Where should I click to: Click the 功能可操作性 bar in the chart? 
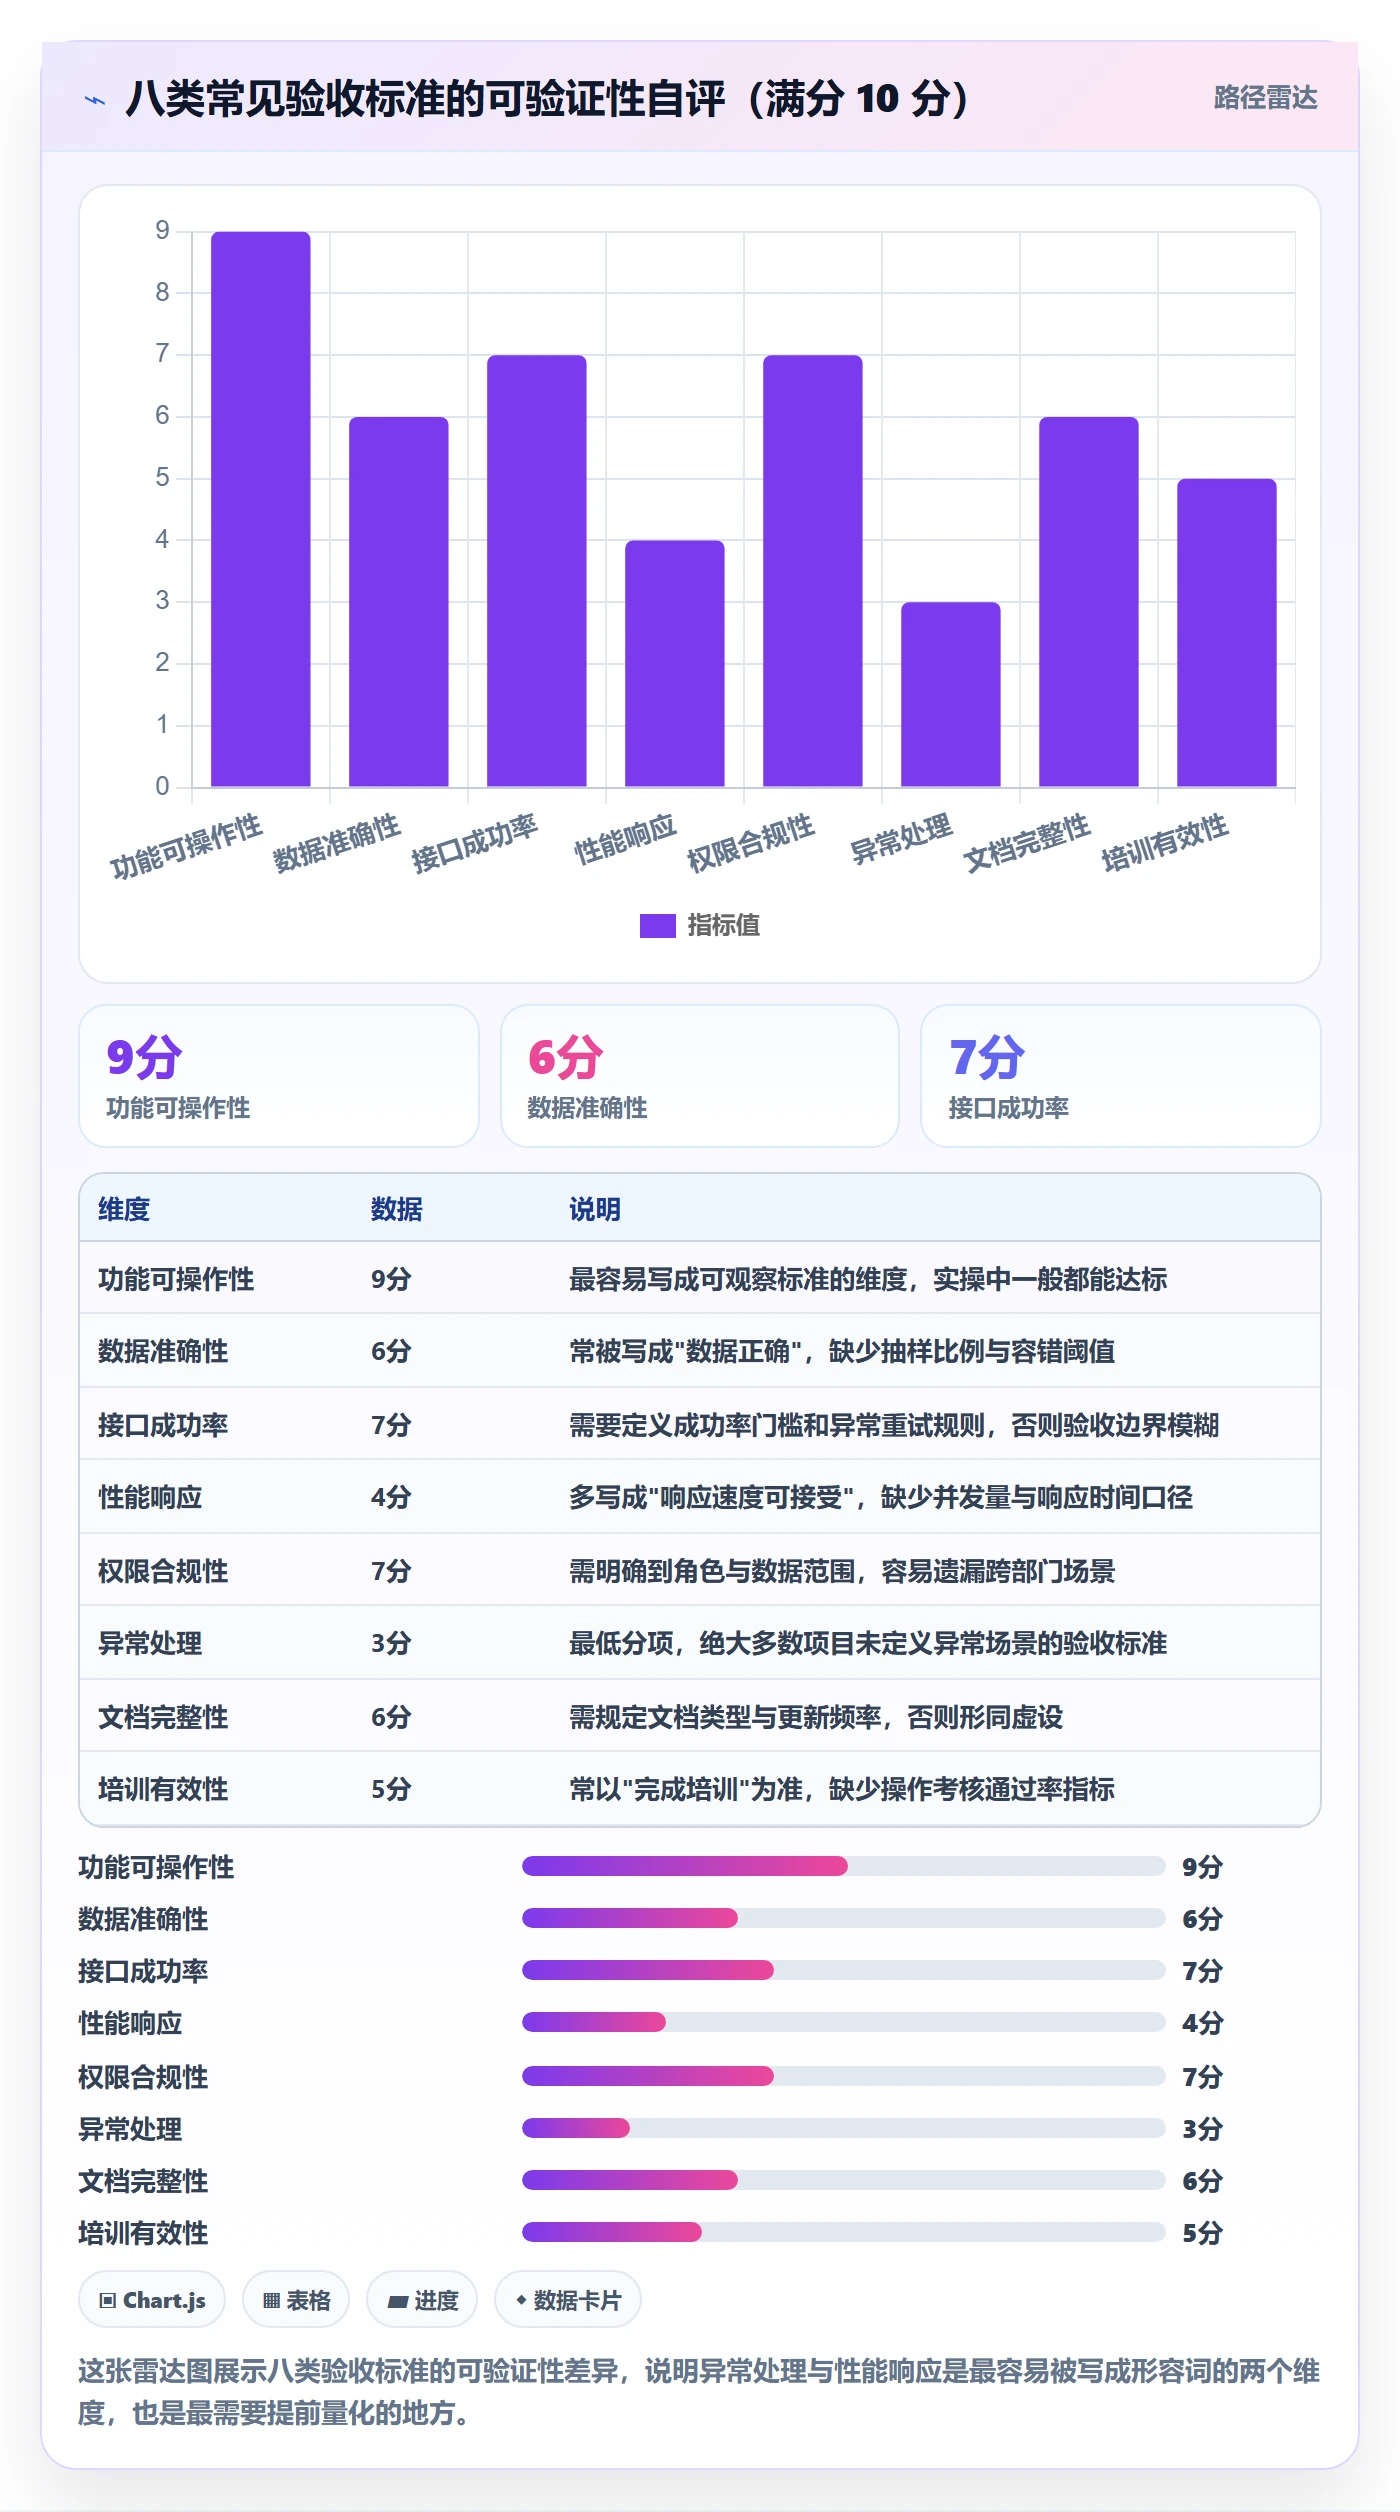tap(261, 509)
